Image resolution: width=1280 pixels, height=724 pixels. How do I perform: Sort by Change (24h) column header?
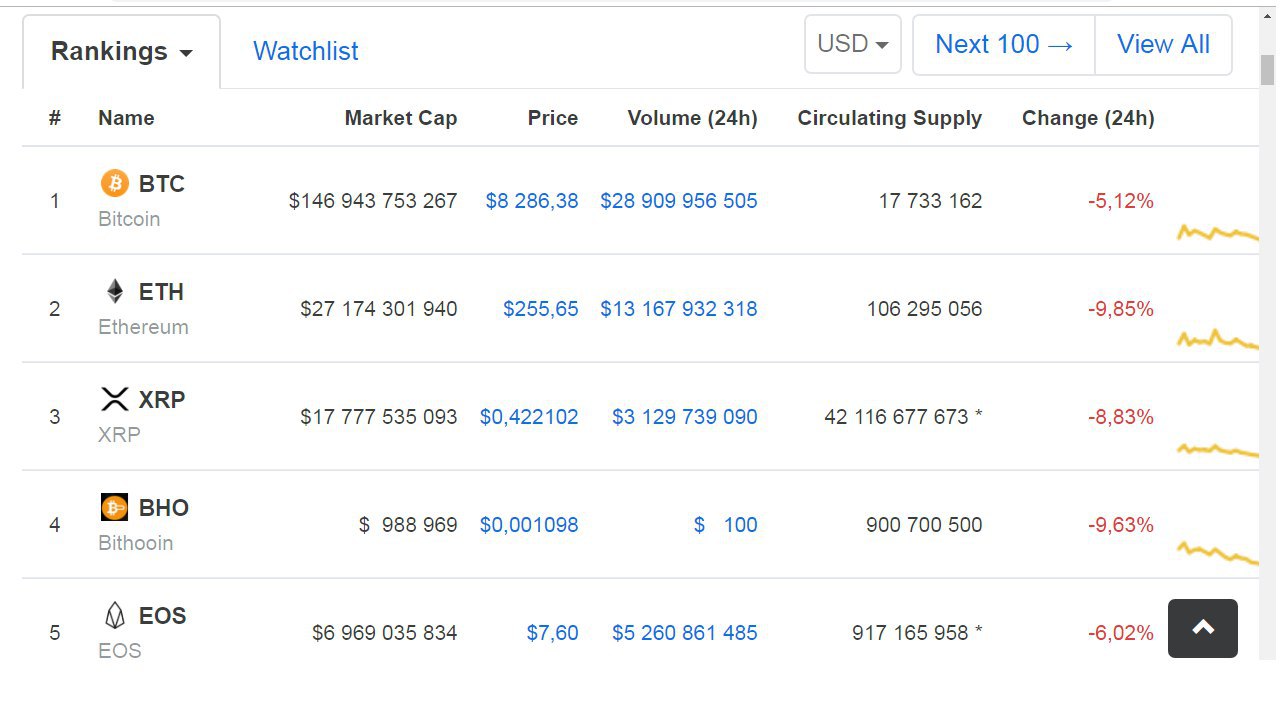(x=1088, y=118)
